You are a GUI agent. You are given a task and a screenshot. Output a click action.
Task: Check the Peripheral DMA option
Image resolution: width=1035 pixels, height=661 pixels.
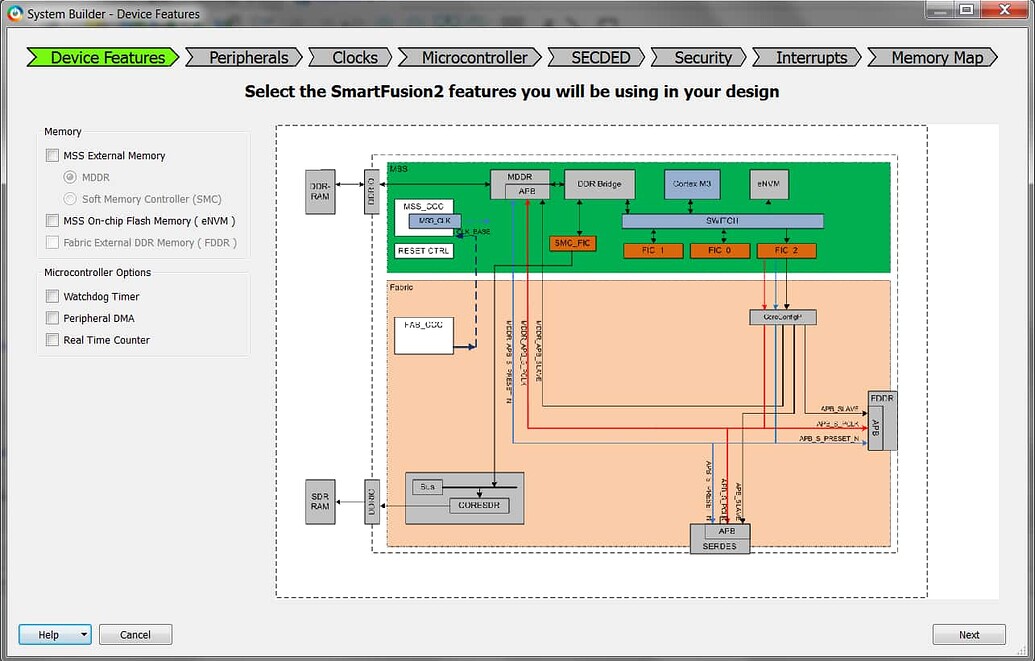coord(52,318)
